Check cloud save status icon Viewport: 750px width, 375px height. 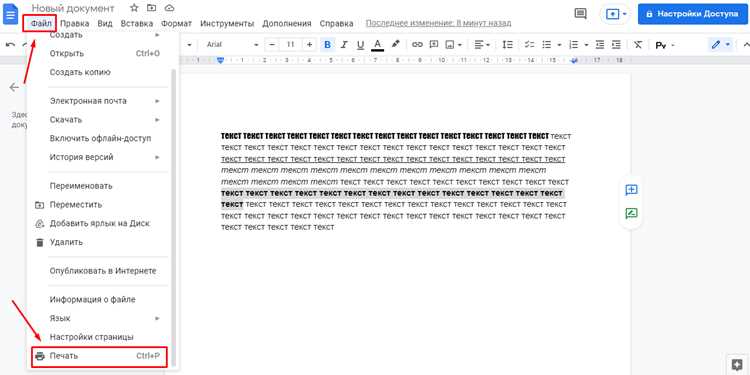[x=169, y=8]
